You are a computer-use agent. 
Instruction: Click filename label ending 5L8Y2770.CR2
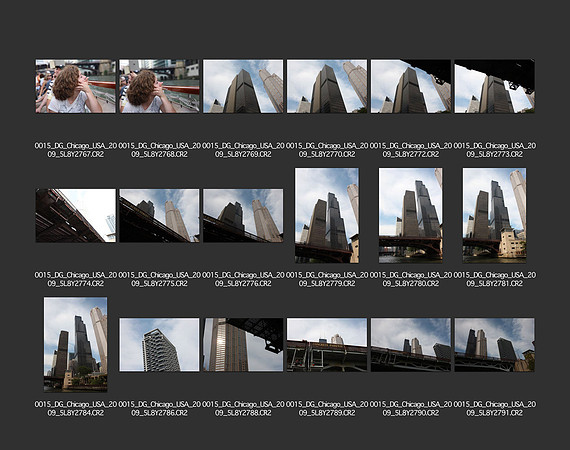point(327,150)
